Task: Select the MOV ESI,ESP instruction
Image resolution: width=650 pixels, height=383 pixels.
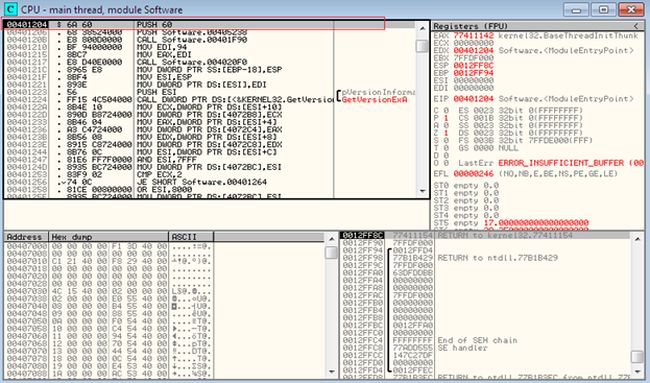Action: (164, 77)
